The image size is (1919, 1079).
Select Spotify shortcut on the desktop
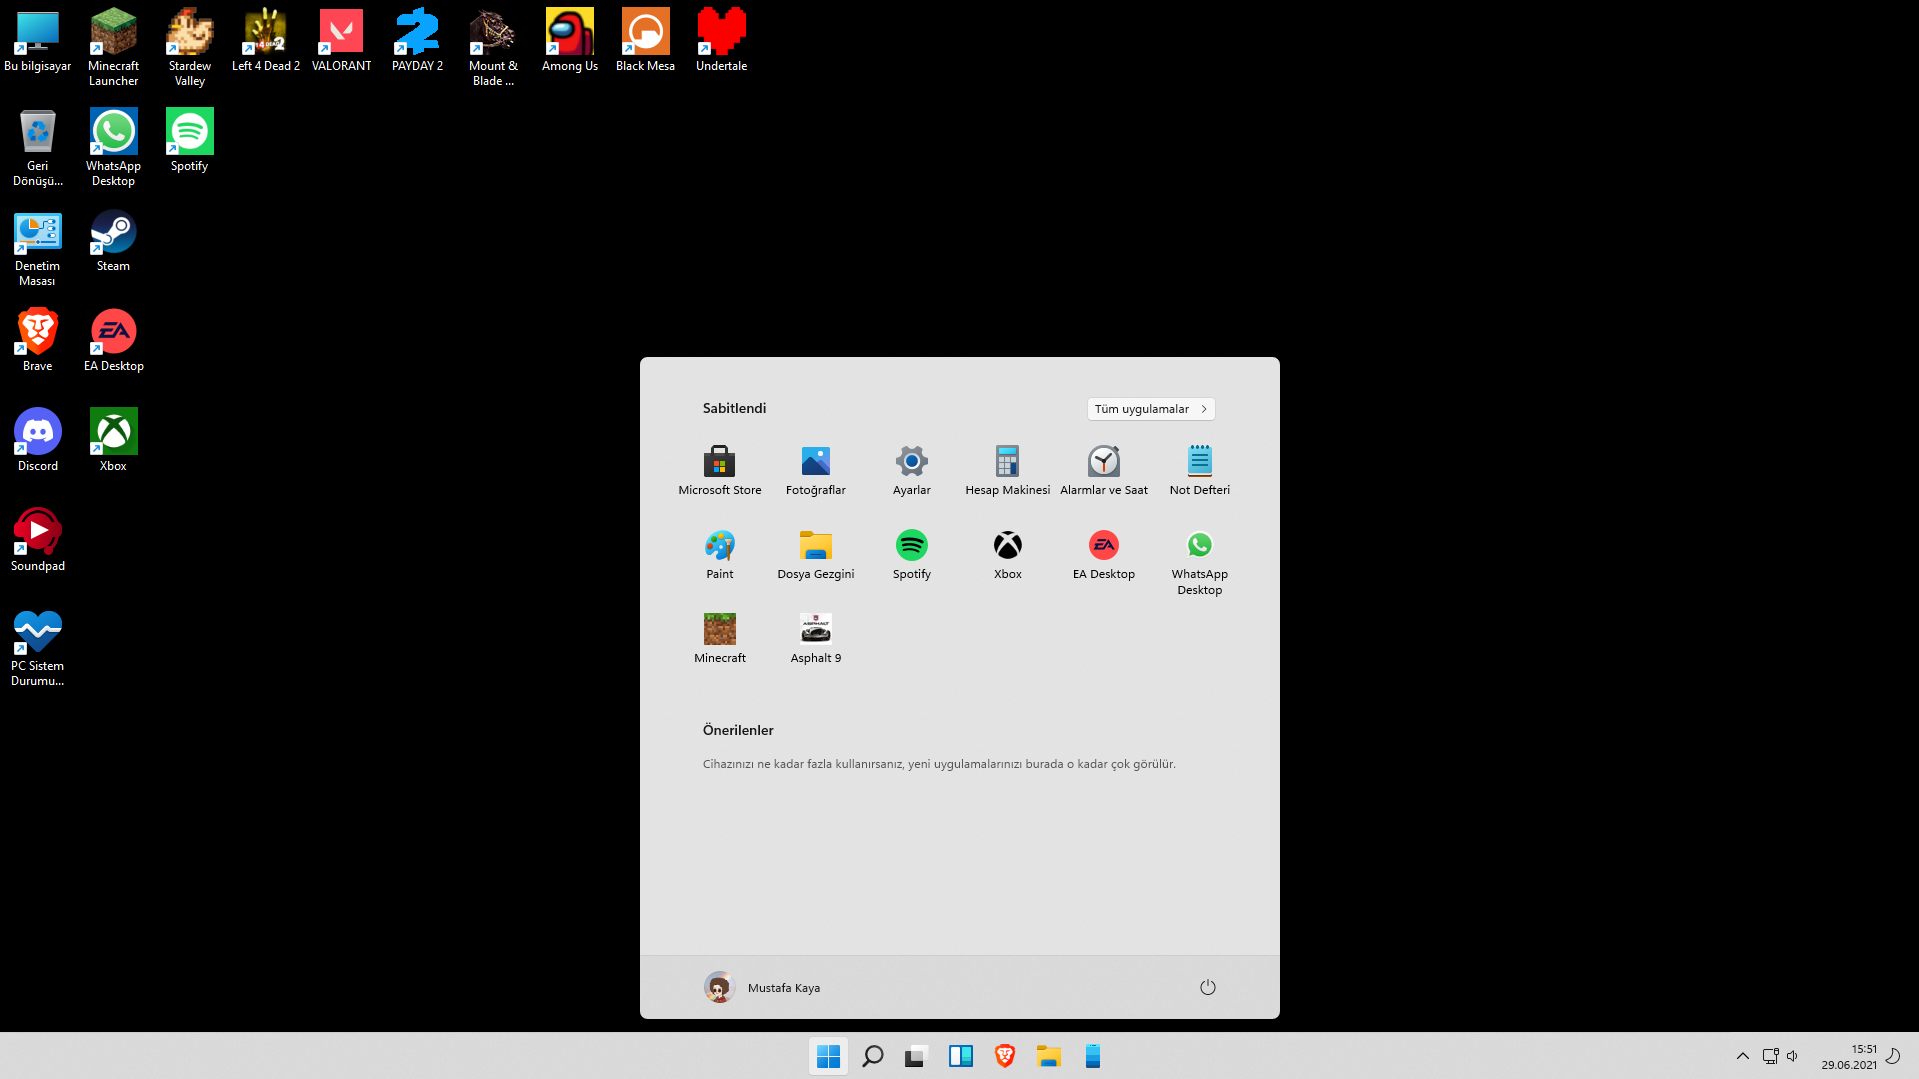click(190, 141)
